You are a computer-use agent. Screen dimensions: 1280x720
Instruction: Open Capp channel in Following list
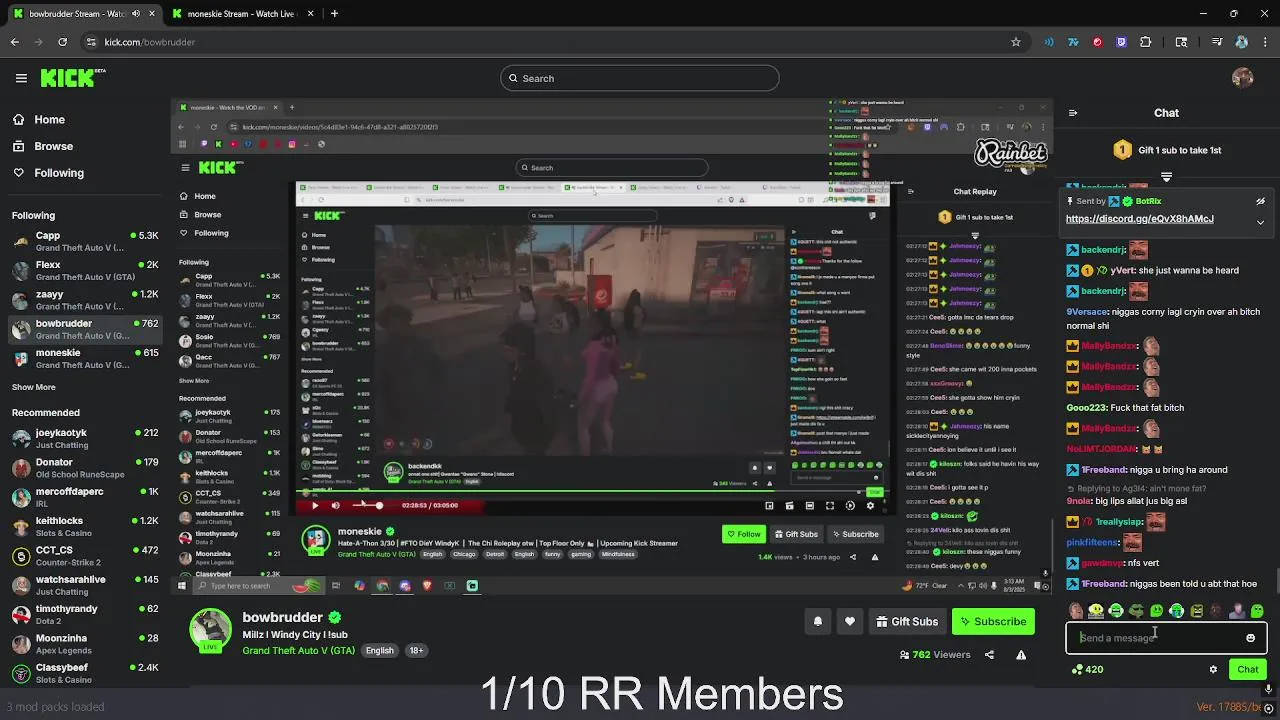[x=85, y=241]
